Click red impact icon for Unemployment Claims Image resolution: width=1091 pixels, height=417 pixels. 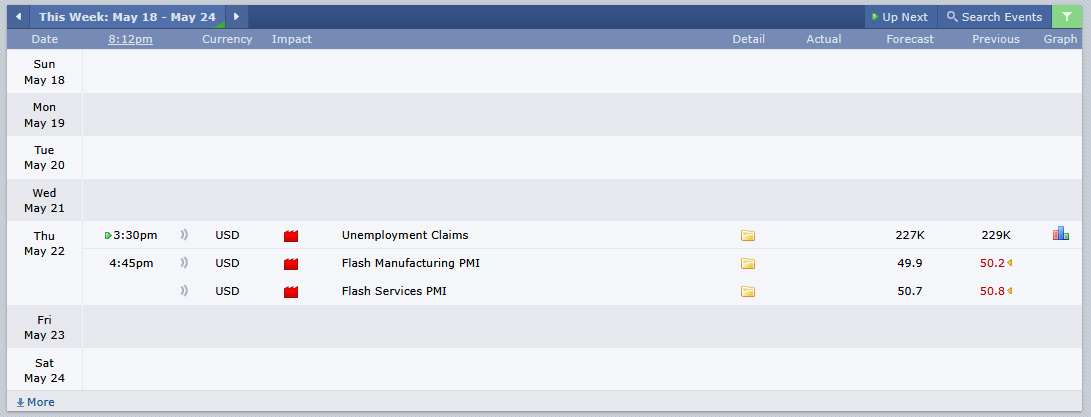click(291, 236)
